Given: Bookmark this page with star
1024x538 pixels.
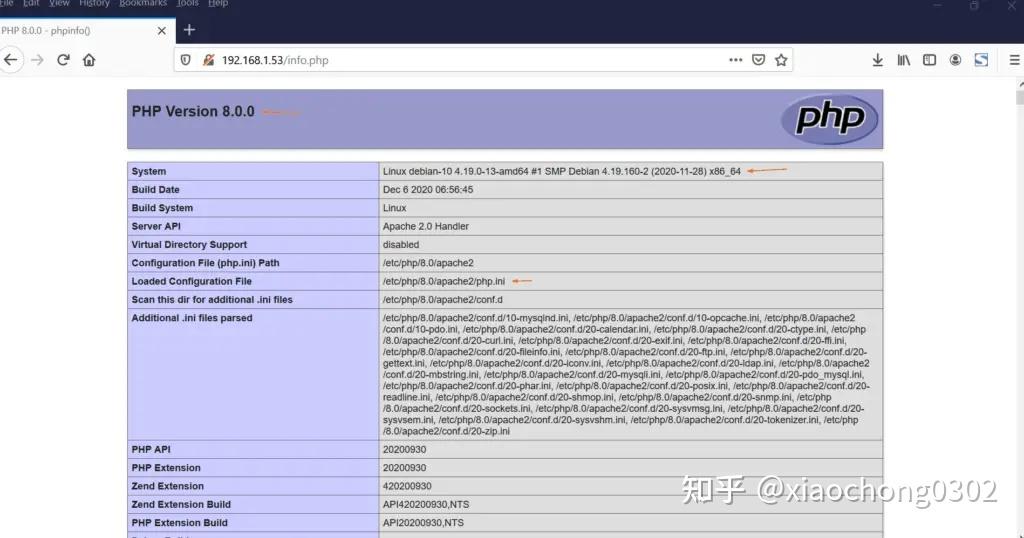Looking at the screenshot, I should [x=781, y=60].
